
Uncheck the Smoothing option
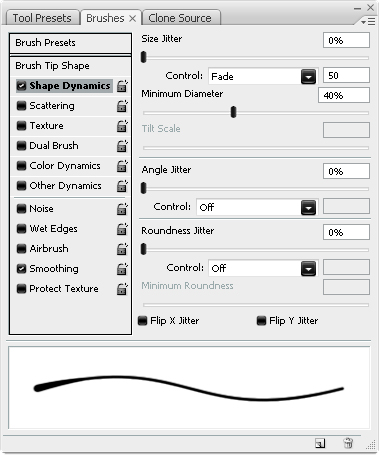click(x=21, y=269)
